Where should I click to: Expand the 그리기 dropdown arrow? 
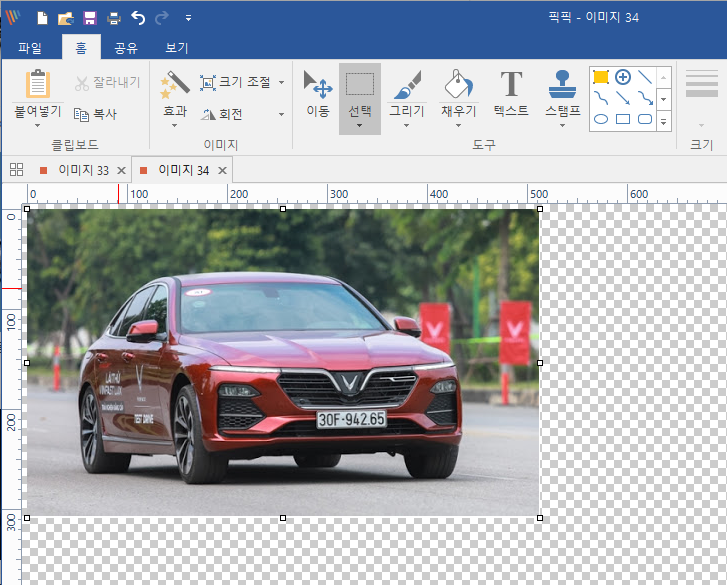(407, 126)
